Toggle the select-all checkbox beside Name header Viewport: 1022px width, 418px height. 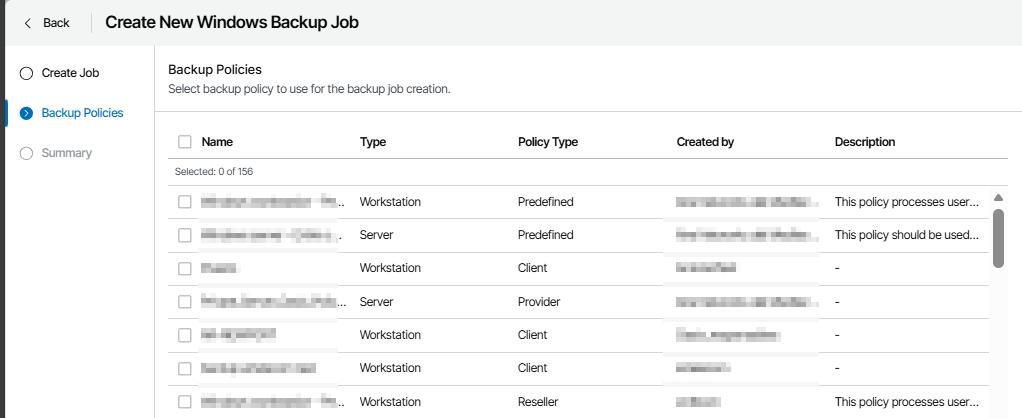coord(184,142)
